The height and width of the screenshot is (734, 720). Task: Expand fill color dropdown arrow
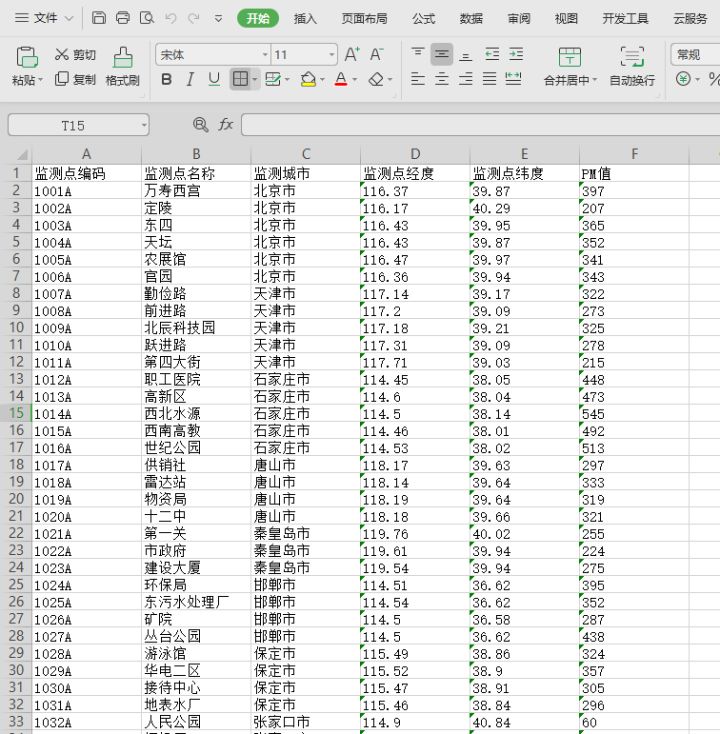point(323,80)
